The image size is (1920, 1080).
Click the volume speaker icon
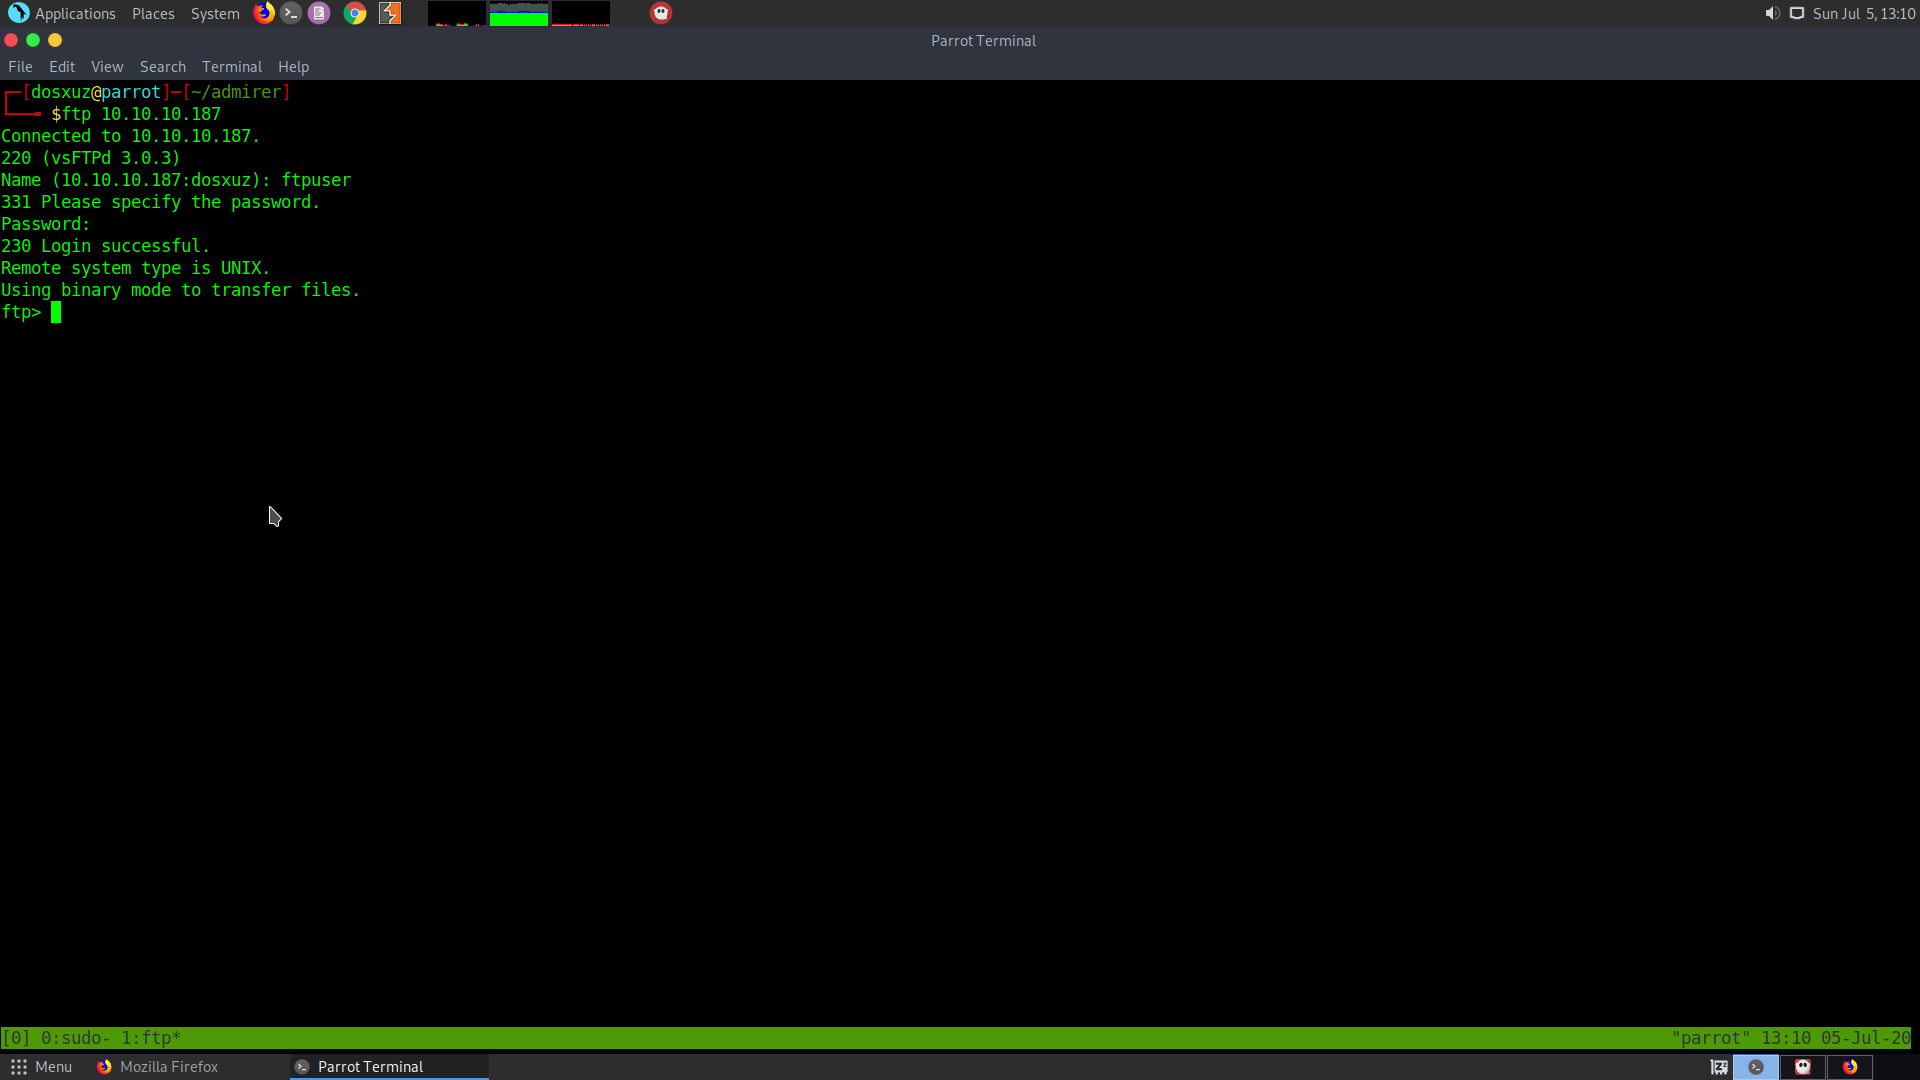(x=1772, y=13)
